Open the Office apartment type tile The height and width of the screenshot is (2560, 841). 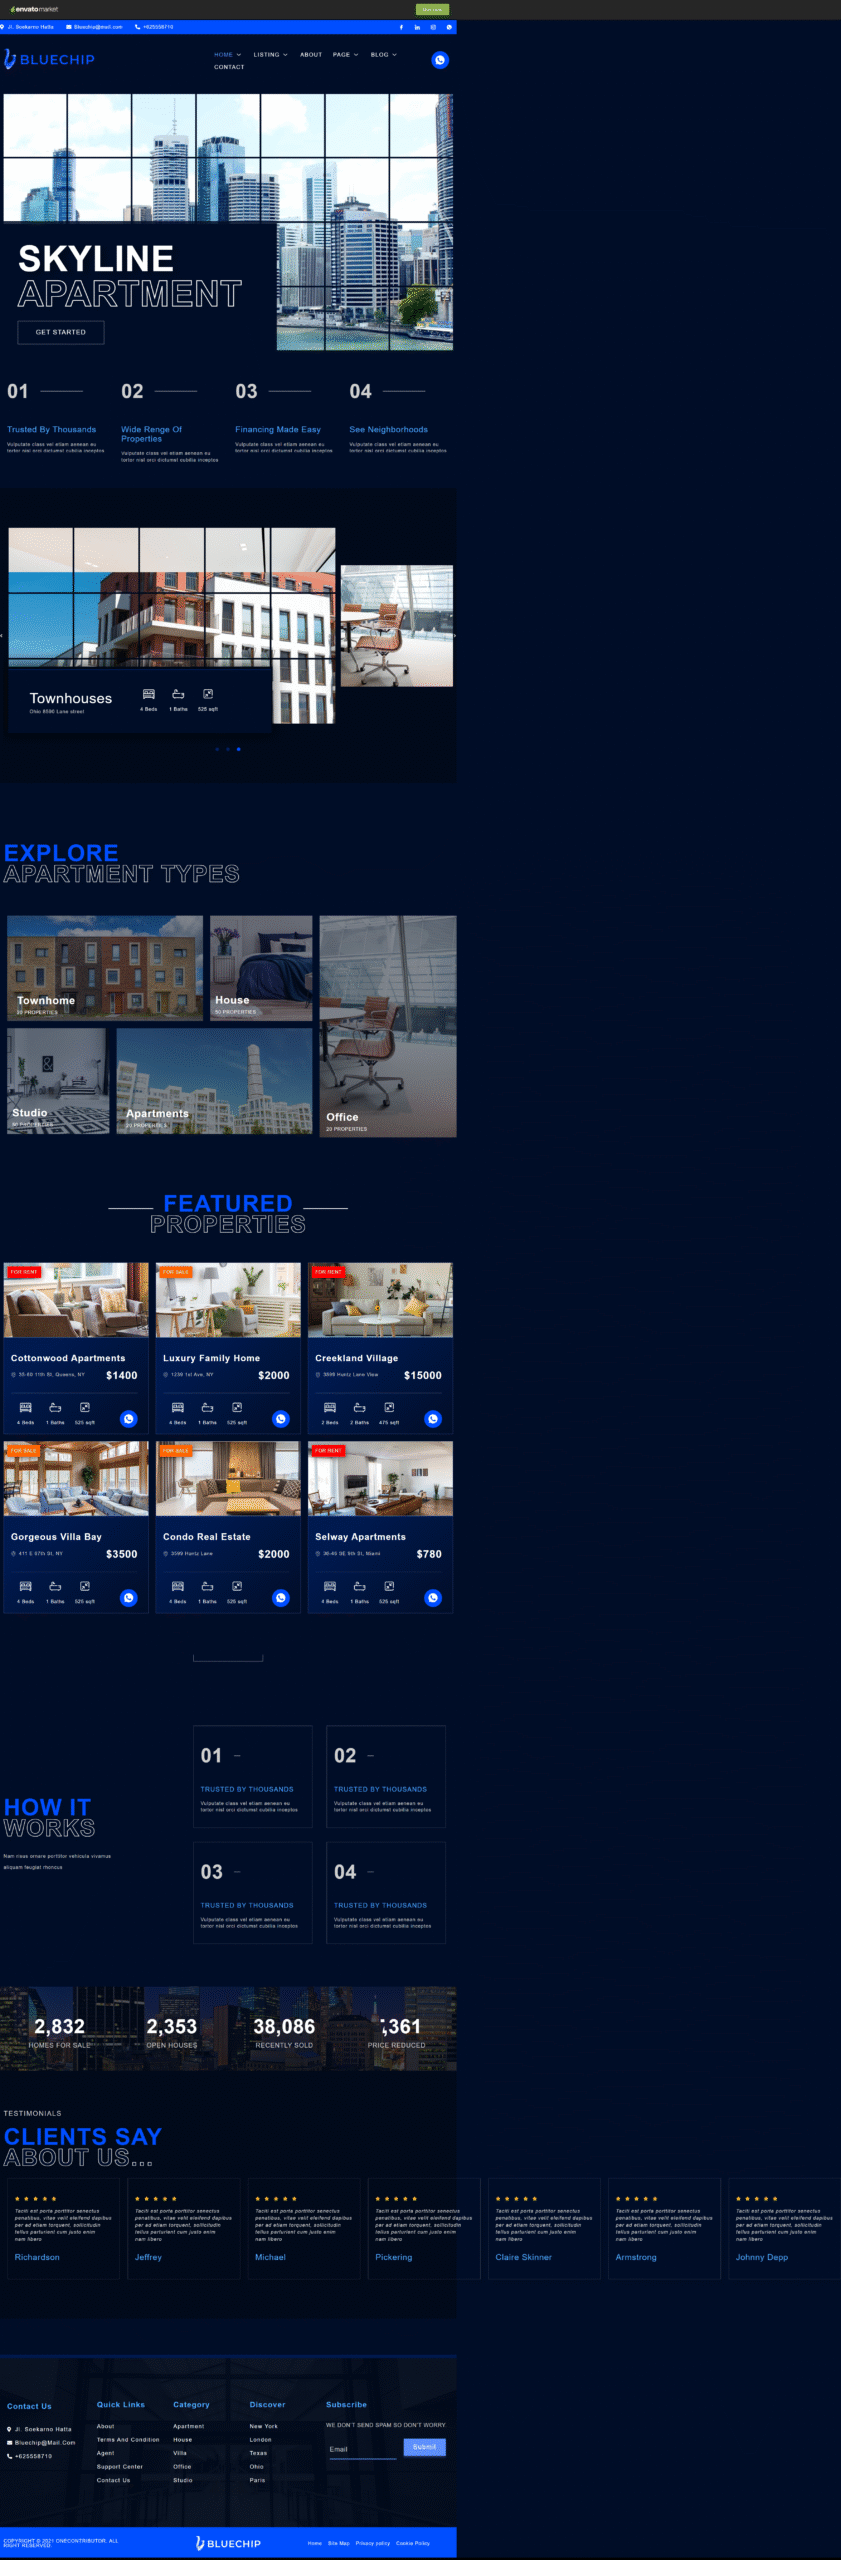click(x=388, y=1026)
